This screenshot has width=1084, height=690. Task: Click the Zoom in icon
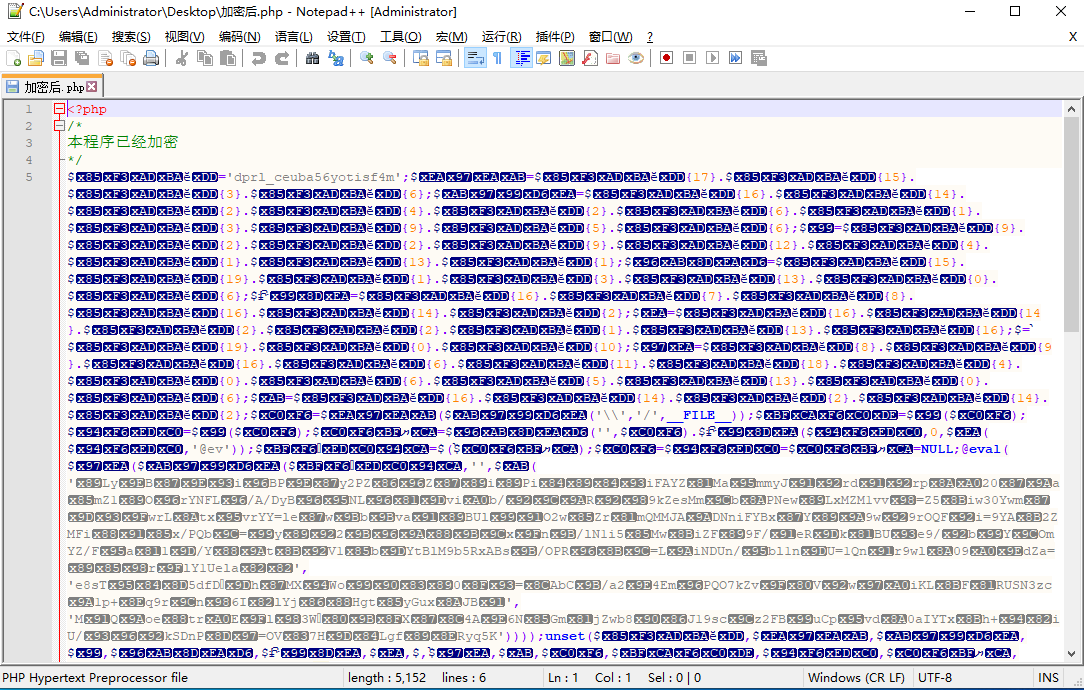coord(367,58)
